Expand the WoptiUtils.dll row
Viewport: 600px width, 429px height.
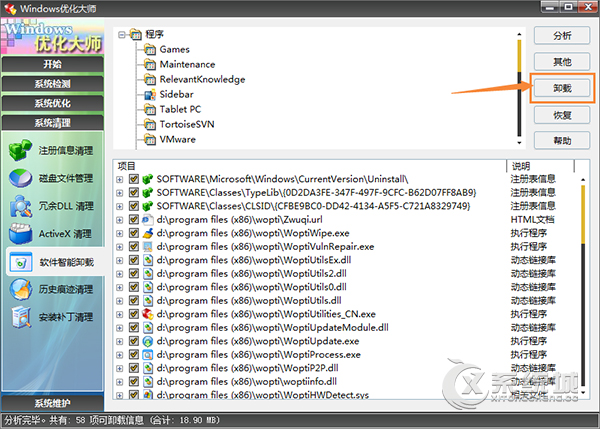[120, 301]
